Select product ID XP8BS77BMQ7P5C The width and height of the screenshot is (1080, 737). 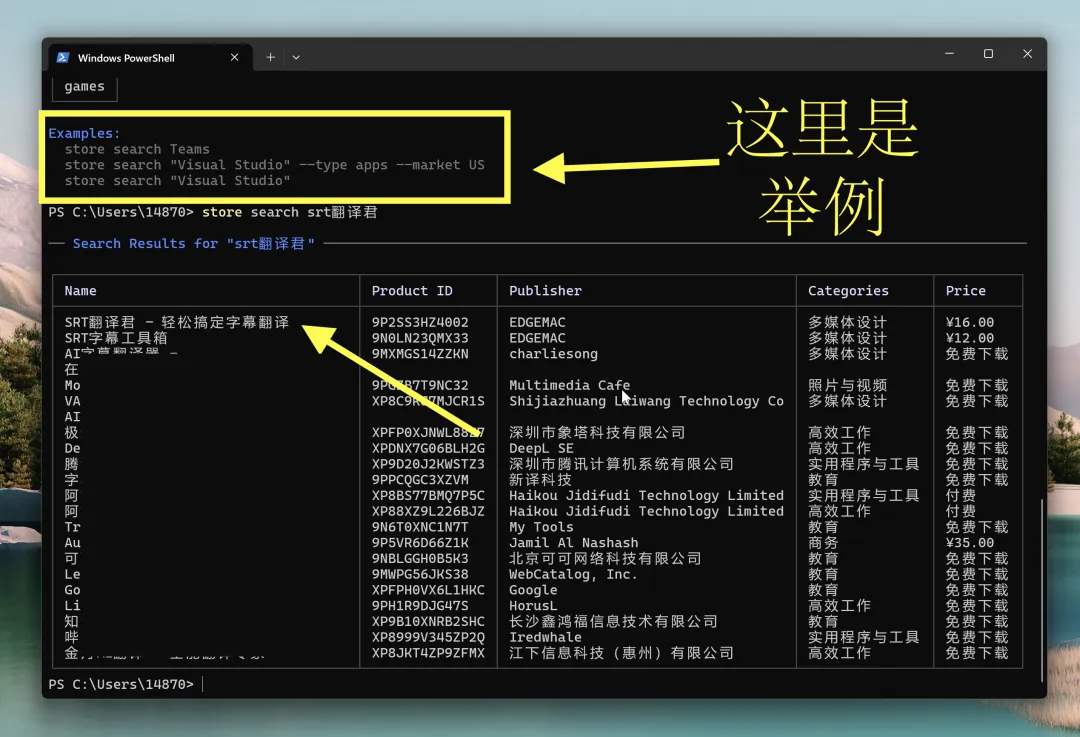tap(428, 496)
